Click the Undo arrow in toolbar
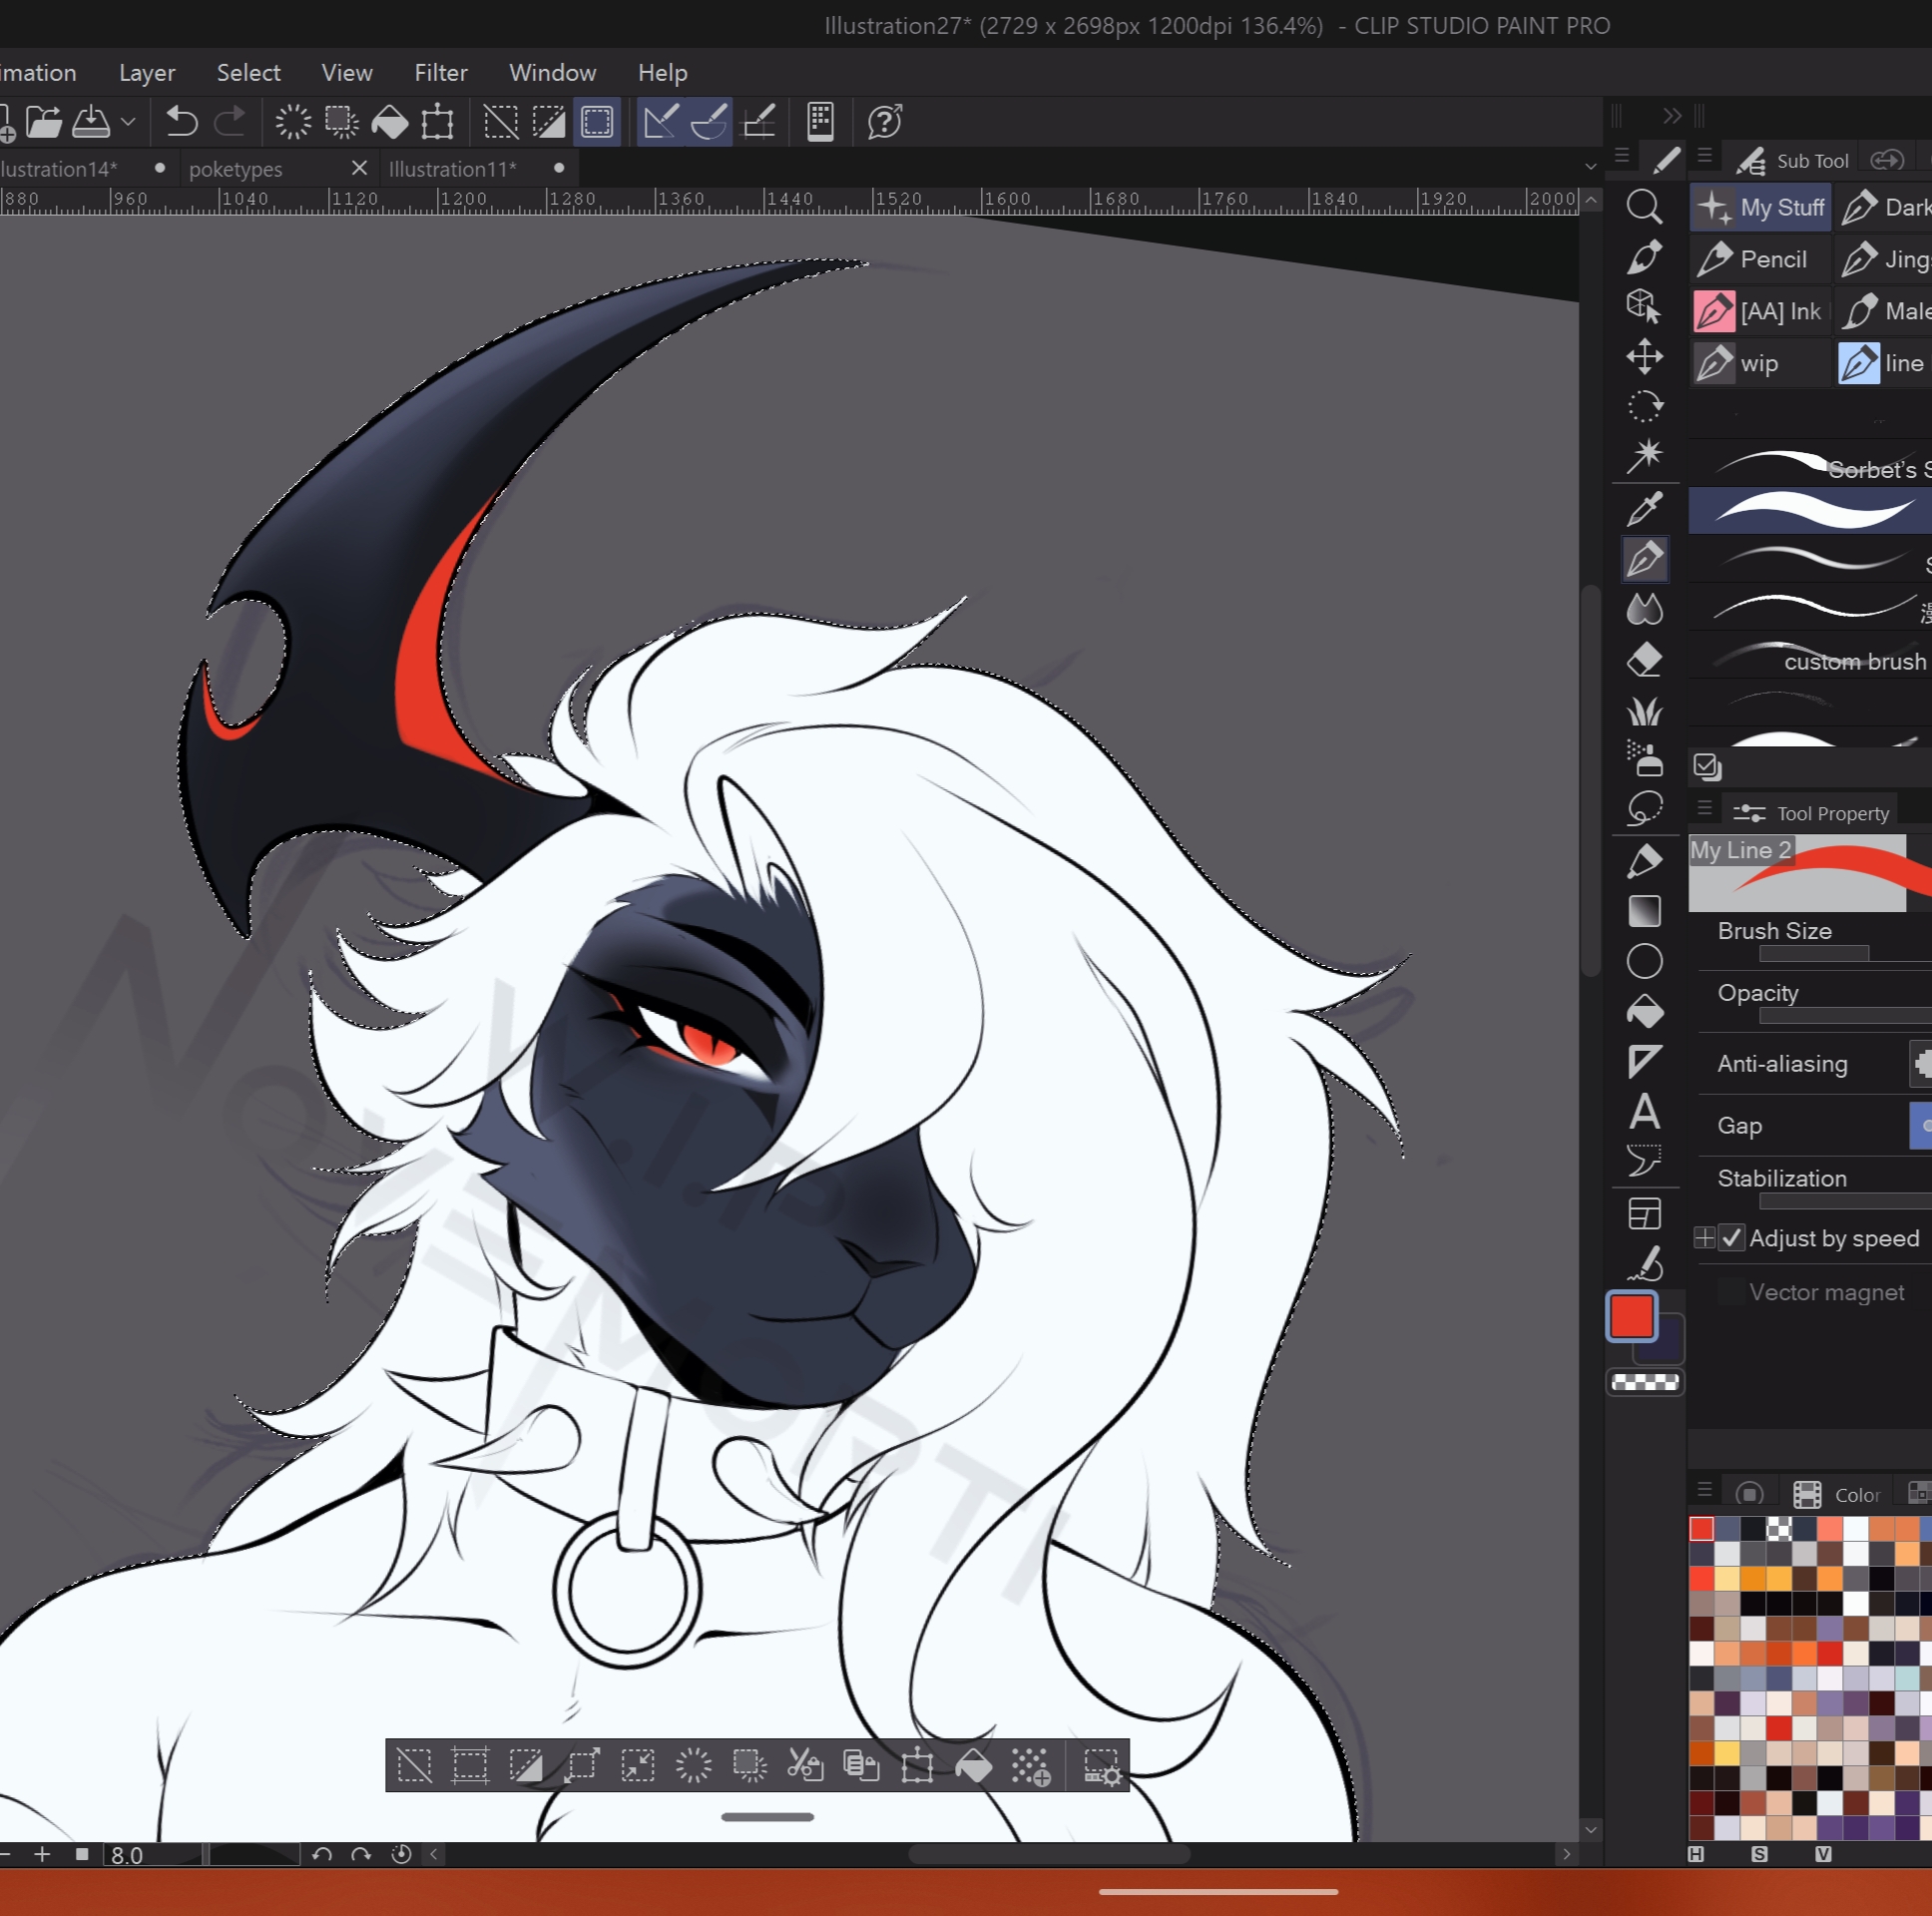The image size is (1932, 1916). tap(181, 122)
